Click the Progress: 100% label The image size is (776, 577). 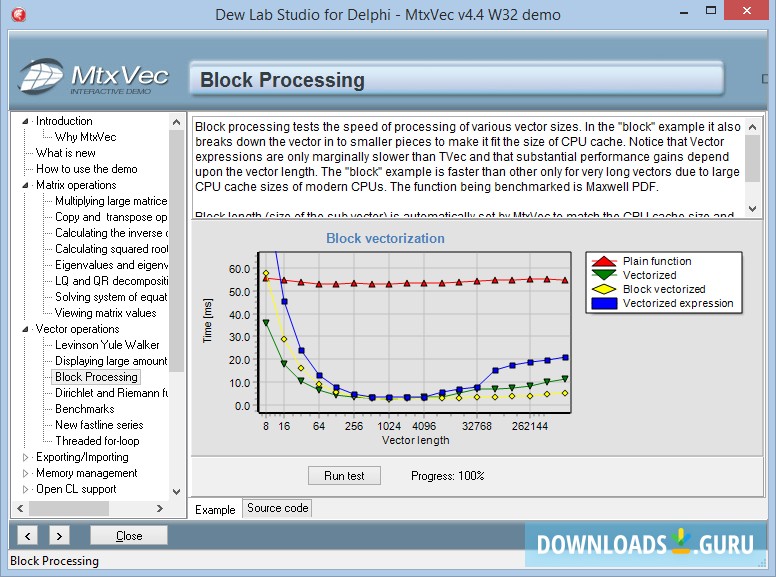click(x=447, y=476)
